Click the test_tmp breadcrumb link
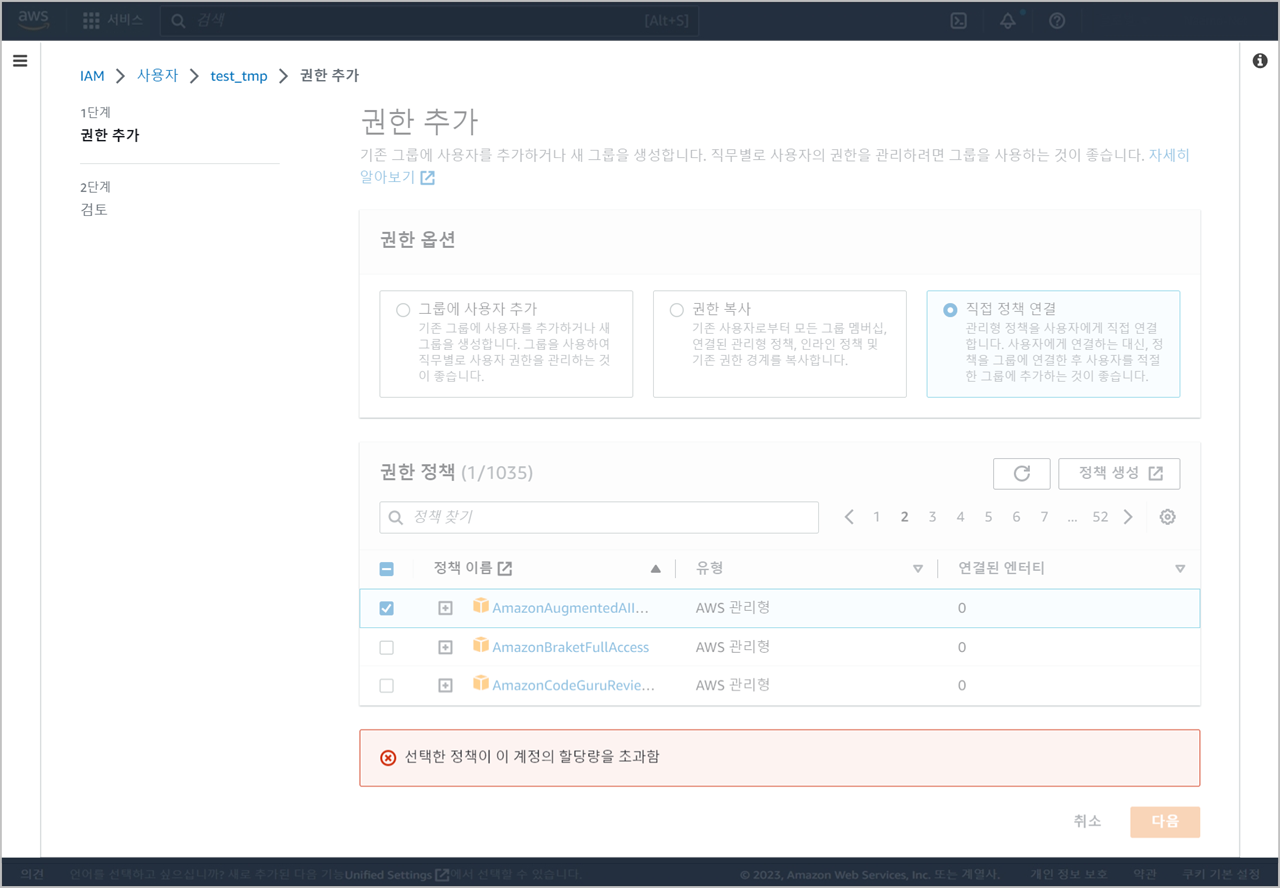Image resolution: width=1280 pixels, height=888 pixels. click(239, 76)
